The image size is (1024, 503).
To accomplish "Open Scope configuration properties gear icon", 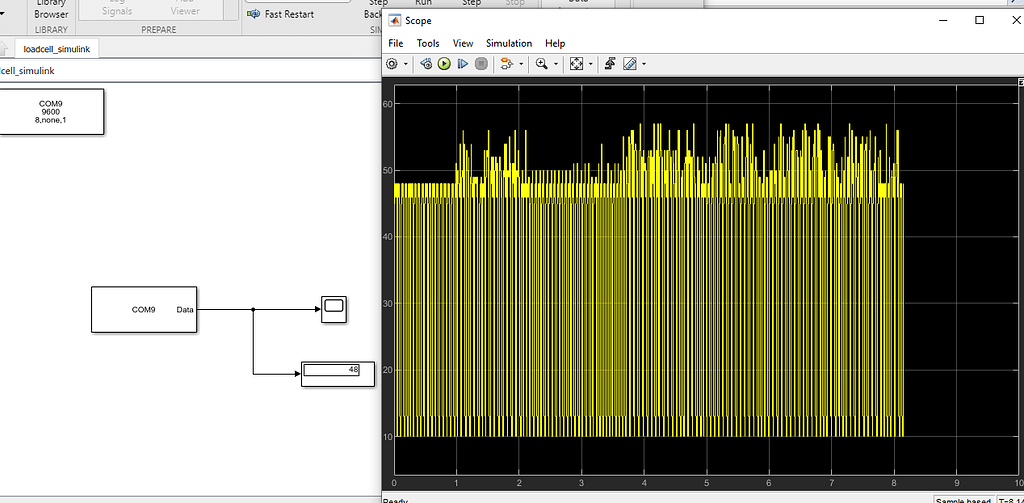I will [392, 64].
